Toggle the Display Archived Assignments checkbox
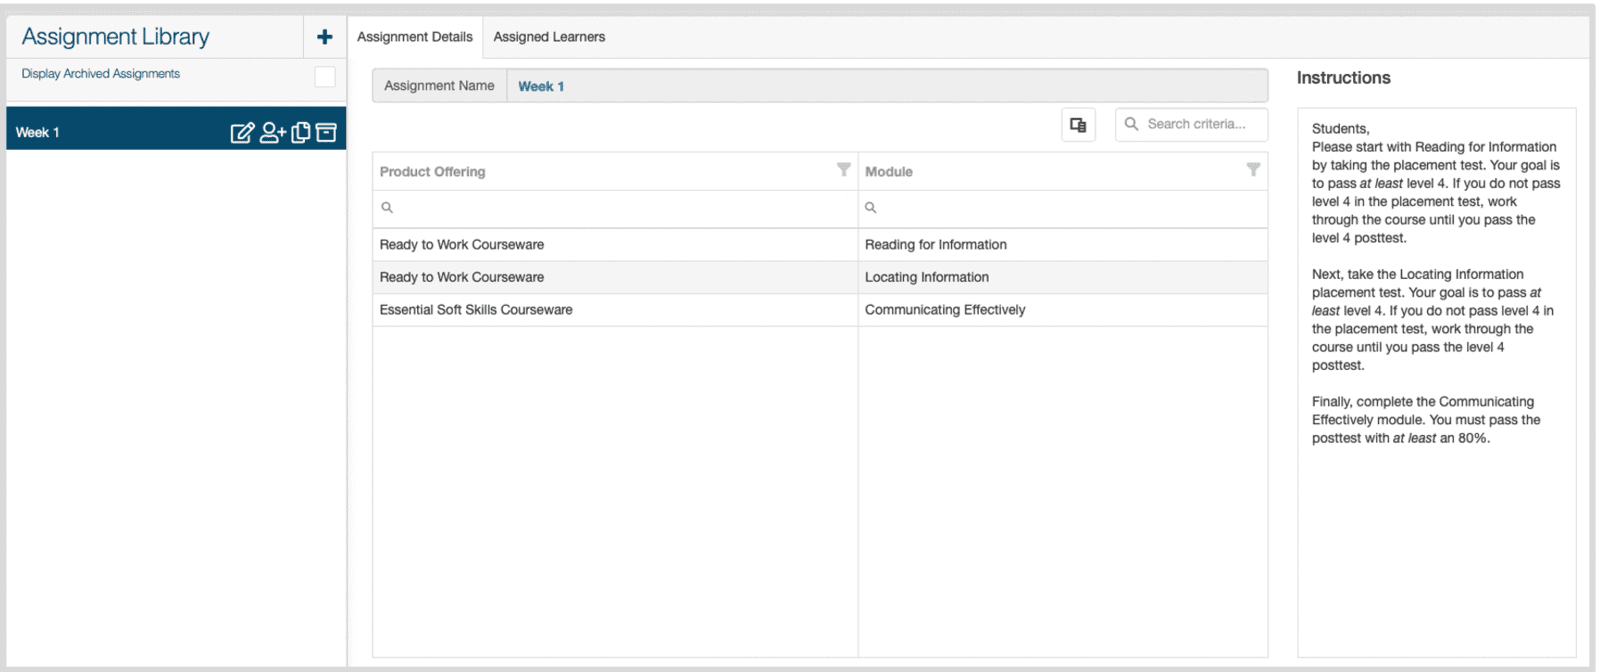1600x672 pixels. tap(325, 77)
